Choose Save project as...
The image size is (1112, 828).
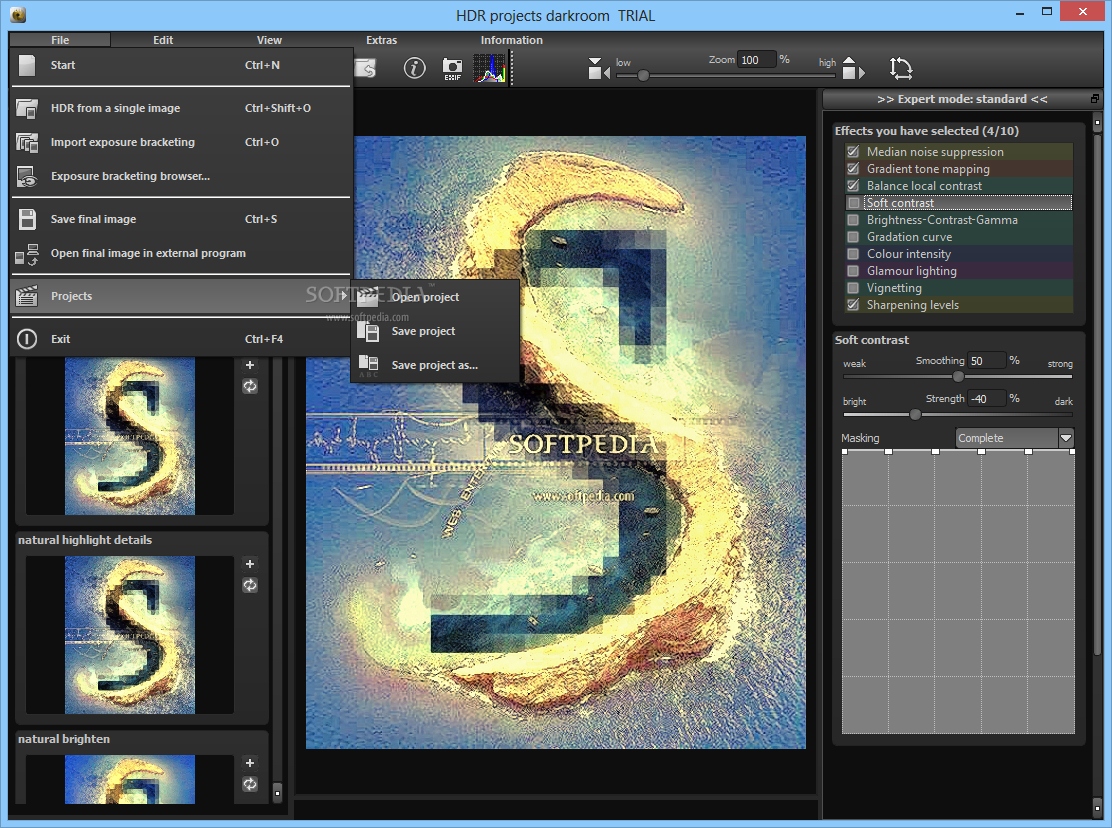[435, 365]
